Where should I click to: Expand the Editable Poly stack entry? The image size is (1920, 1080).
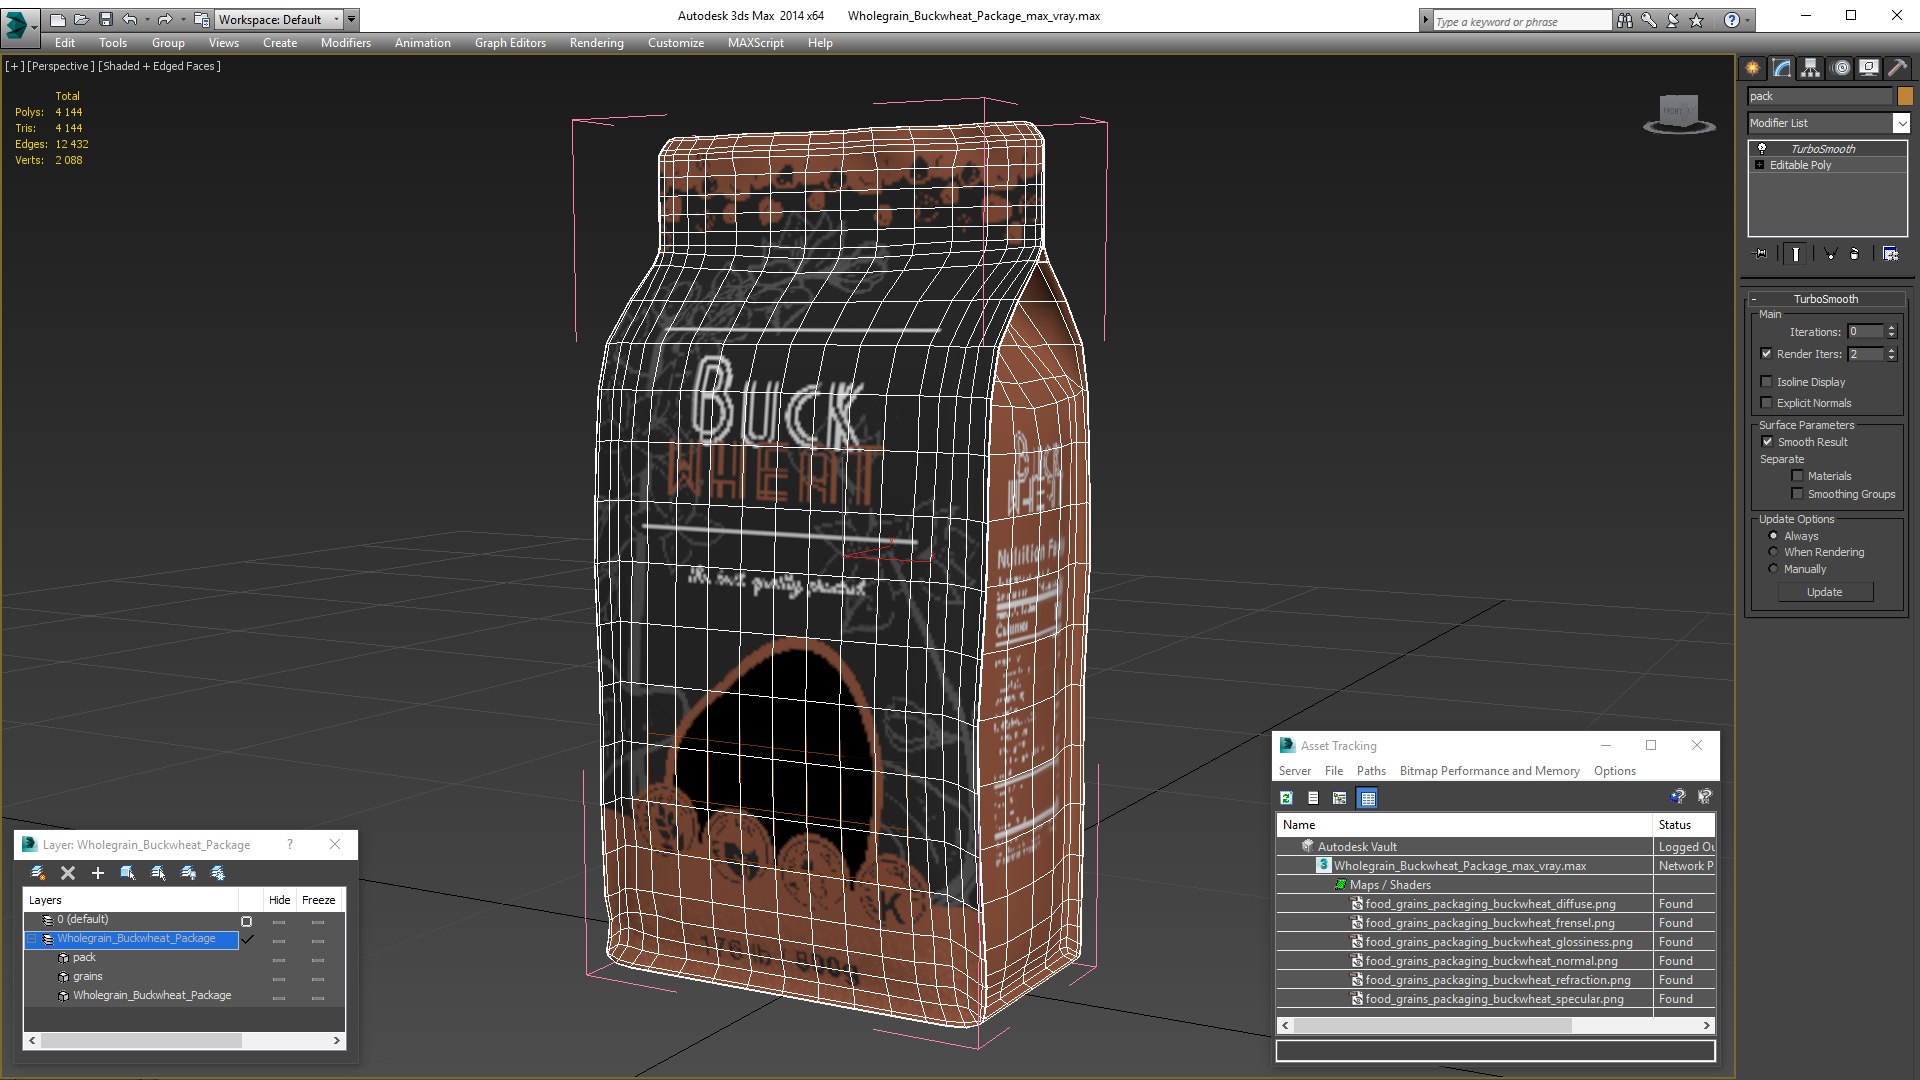coord(1760,165)
